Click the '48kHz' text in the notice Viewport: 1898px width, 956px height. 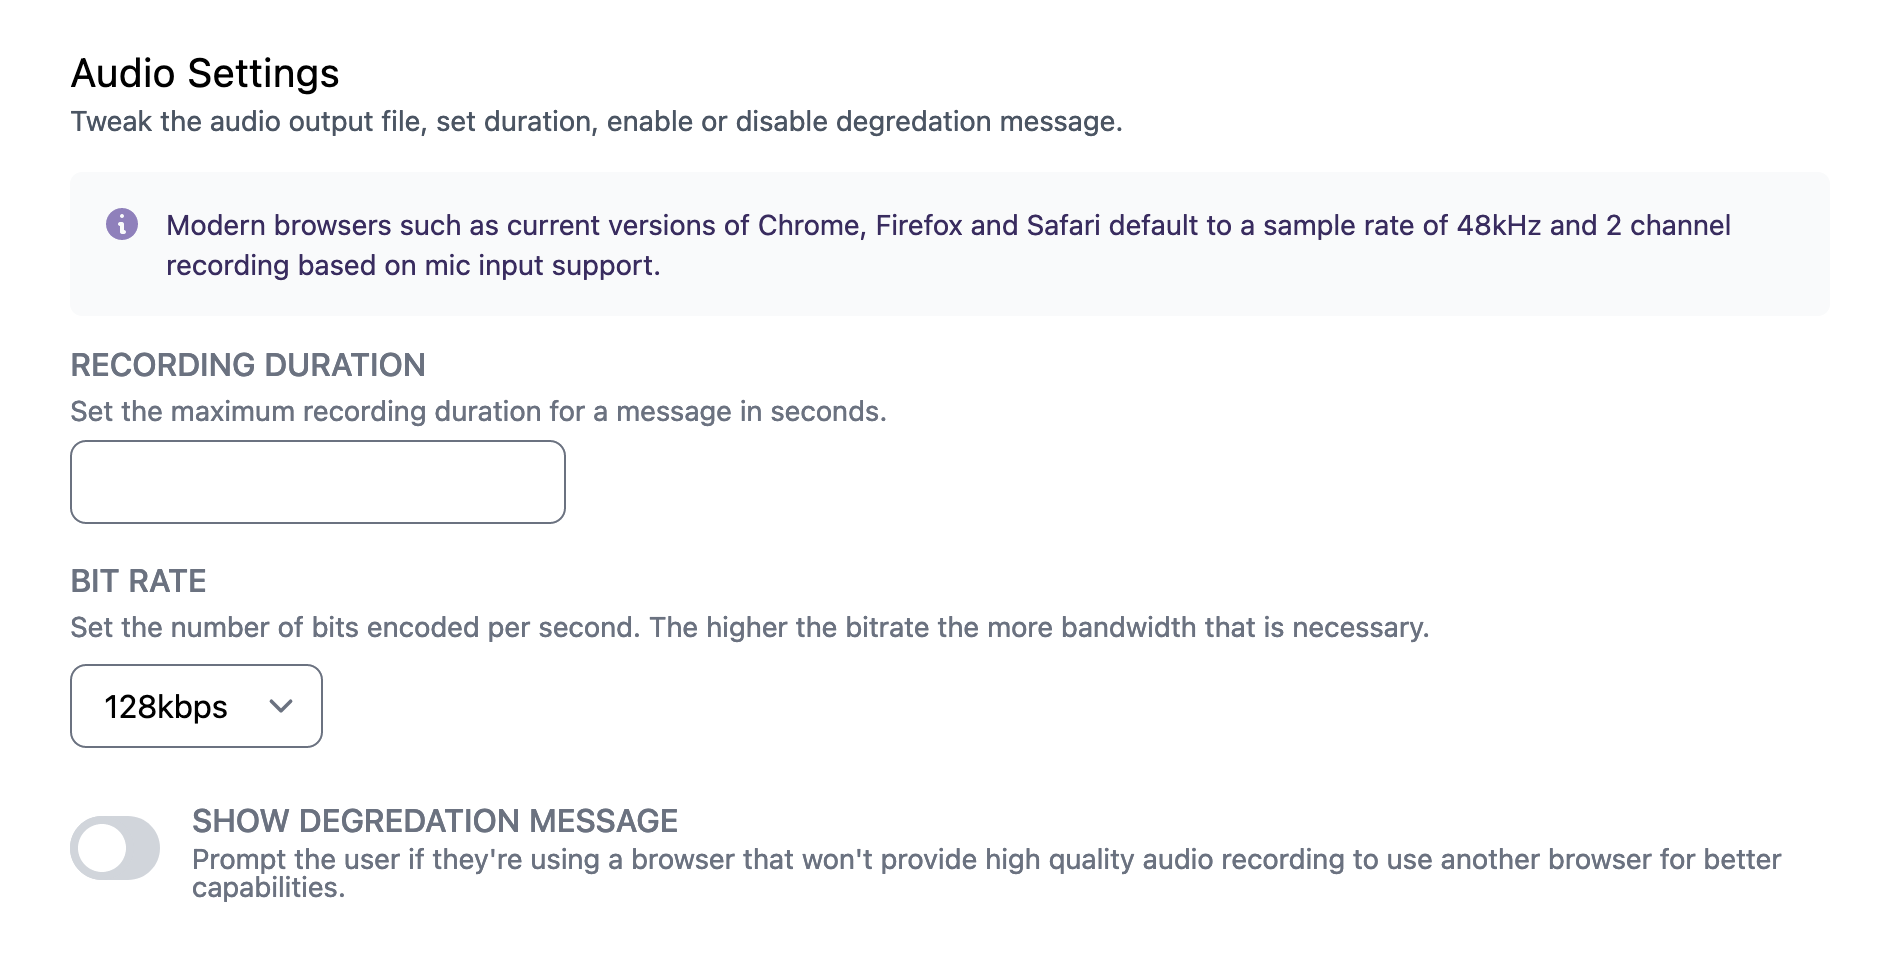pos(1498,226)
